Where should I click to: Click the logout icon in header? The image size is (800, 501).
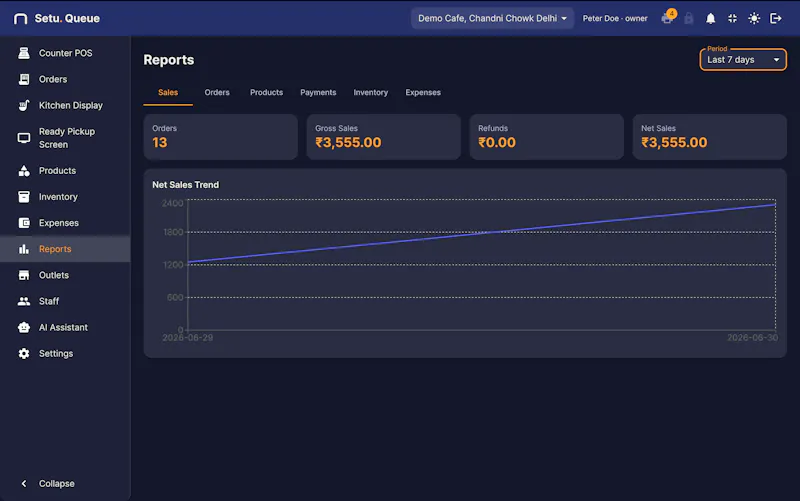(776, 18)
